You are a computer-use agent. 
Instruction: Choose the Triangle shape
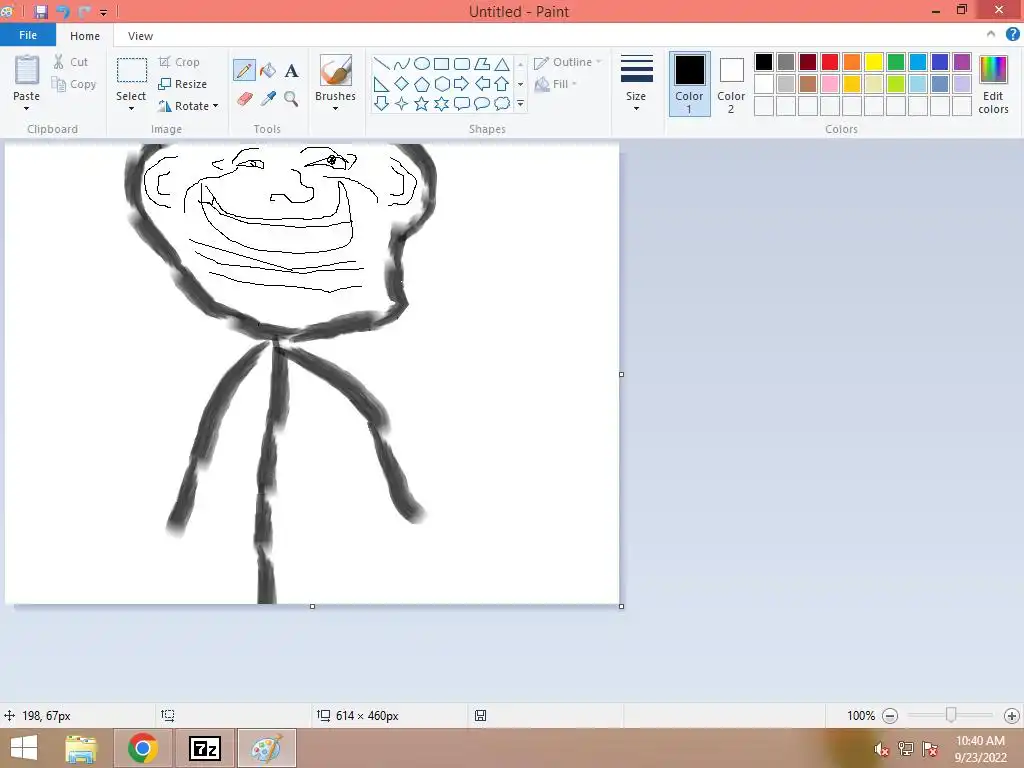502,63
